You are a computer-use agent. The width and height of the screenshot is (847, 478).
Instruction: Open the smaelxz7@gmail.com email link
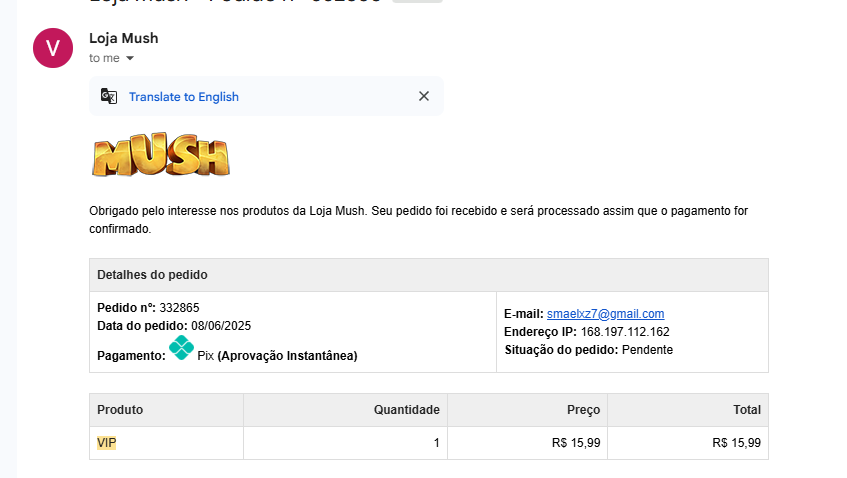pyautogui.click(x=606, y=314)
